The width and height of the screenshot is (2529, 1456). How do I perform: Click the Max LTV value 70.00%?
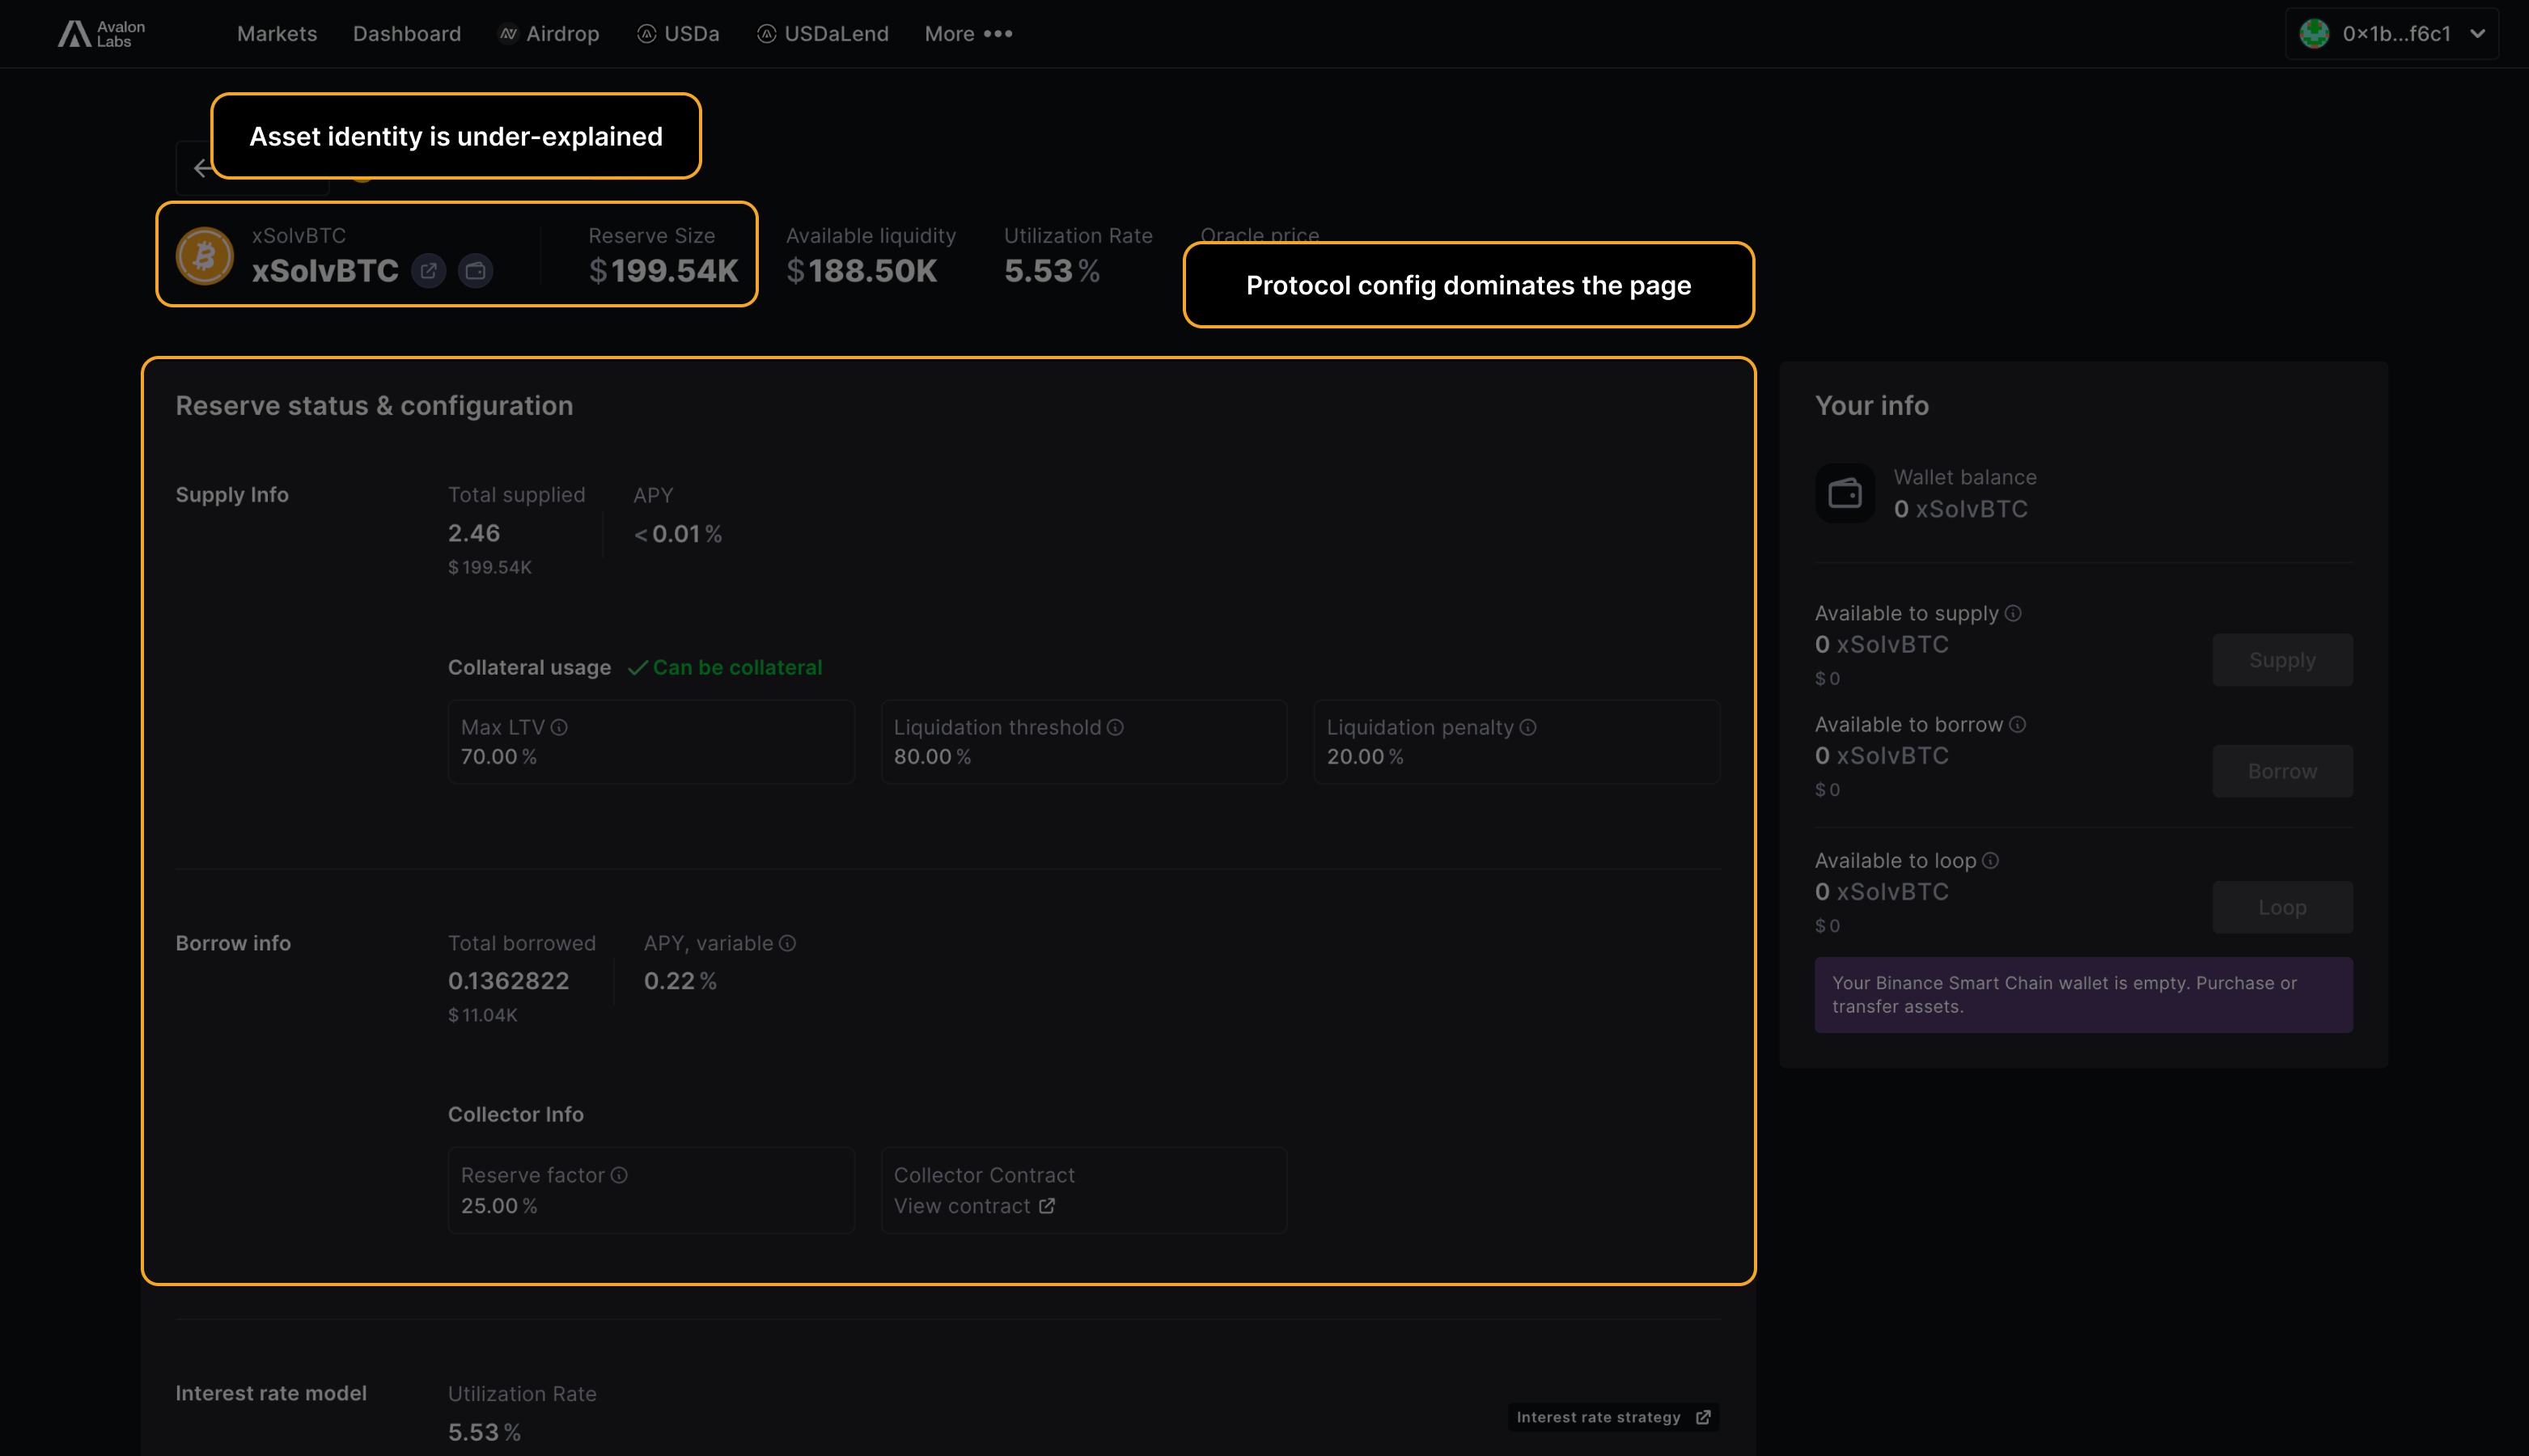click(499, 757)
